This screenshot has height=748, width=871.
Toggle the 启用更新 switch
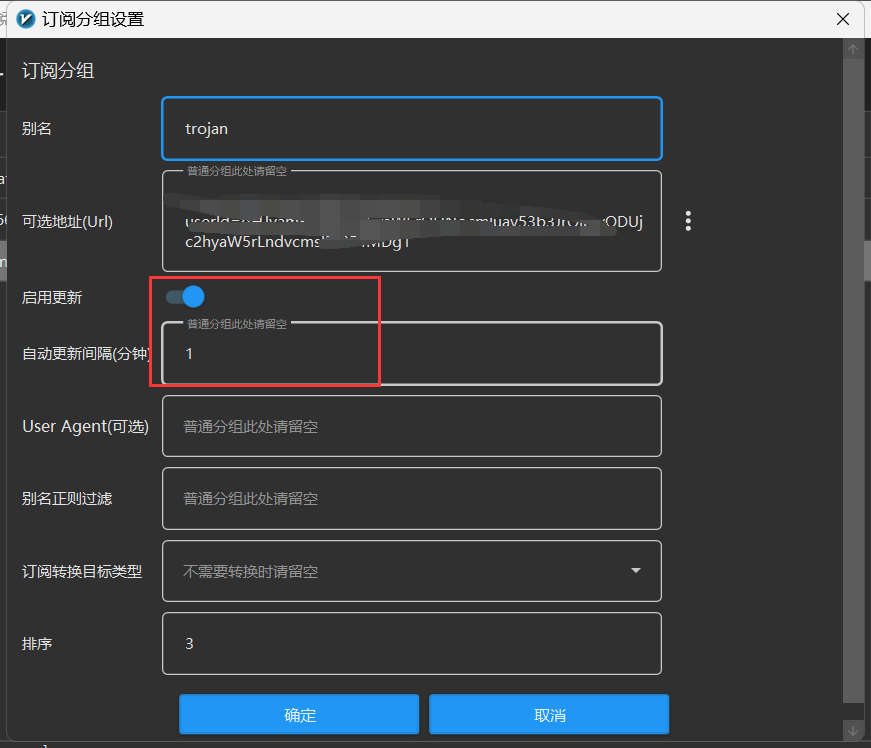185,297
